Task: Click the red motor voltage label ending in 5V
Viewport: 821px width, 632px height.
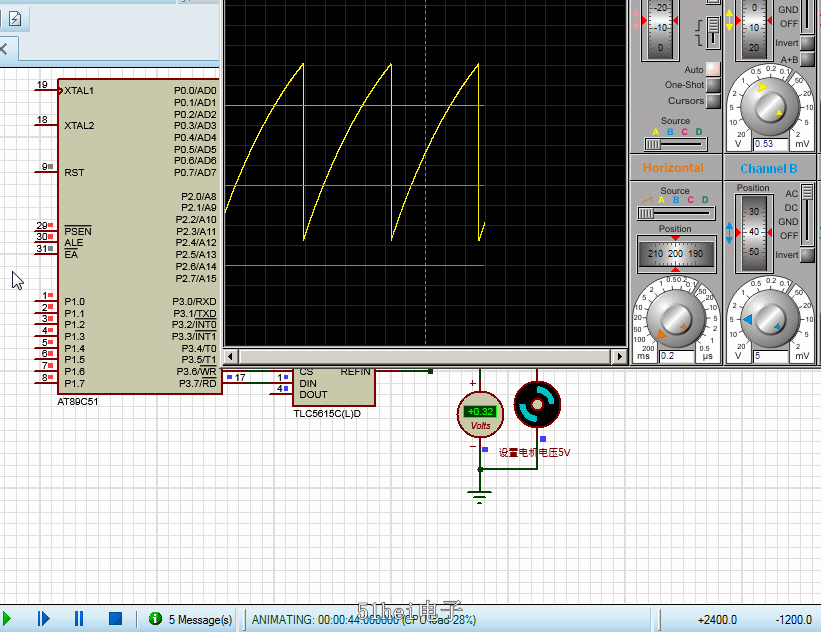Action: 534,452
